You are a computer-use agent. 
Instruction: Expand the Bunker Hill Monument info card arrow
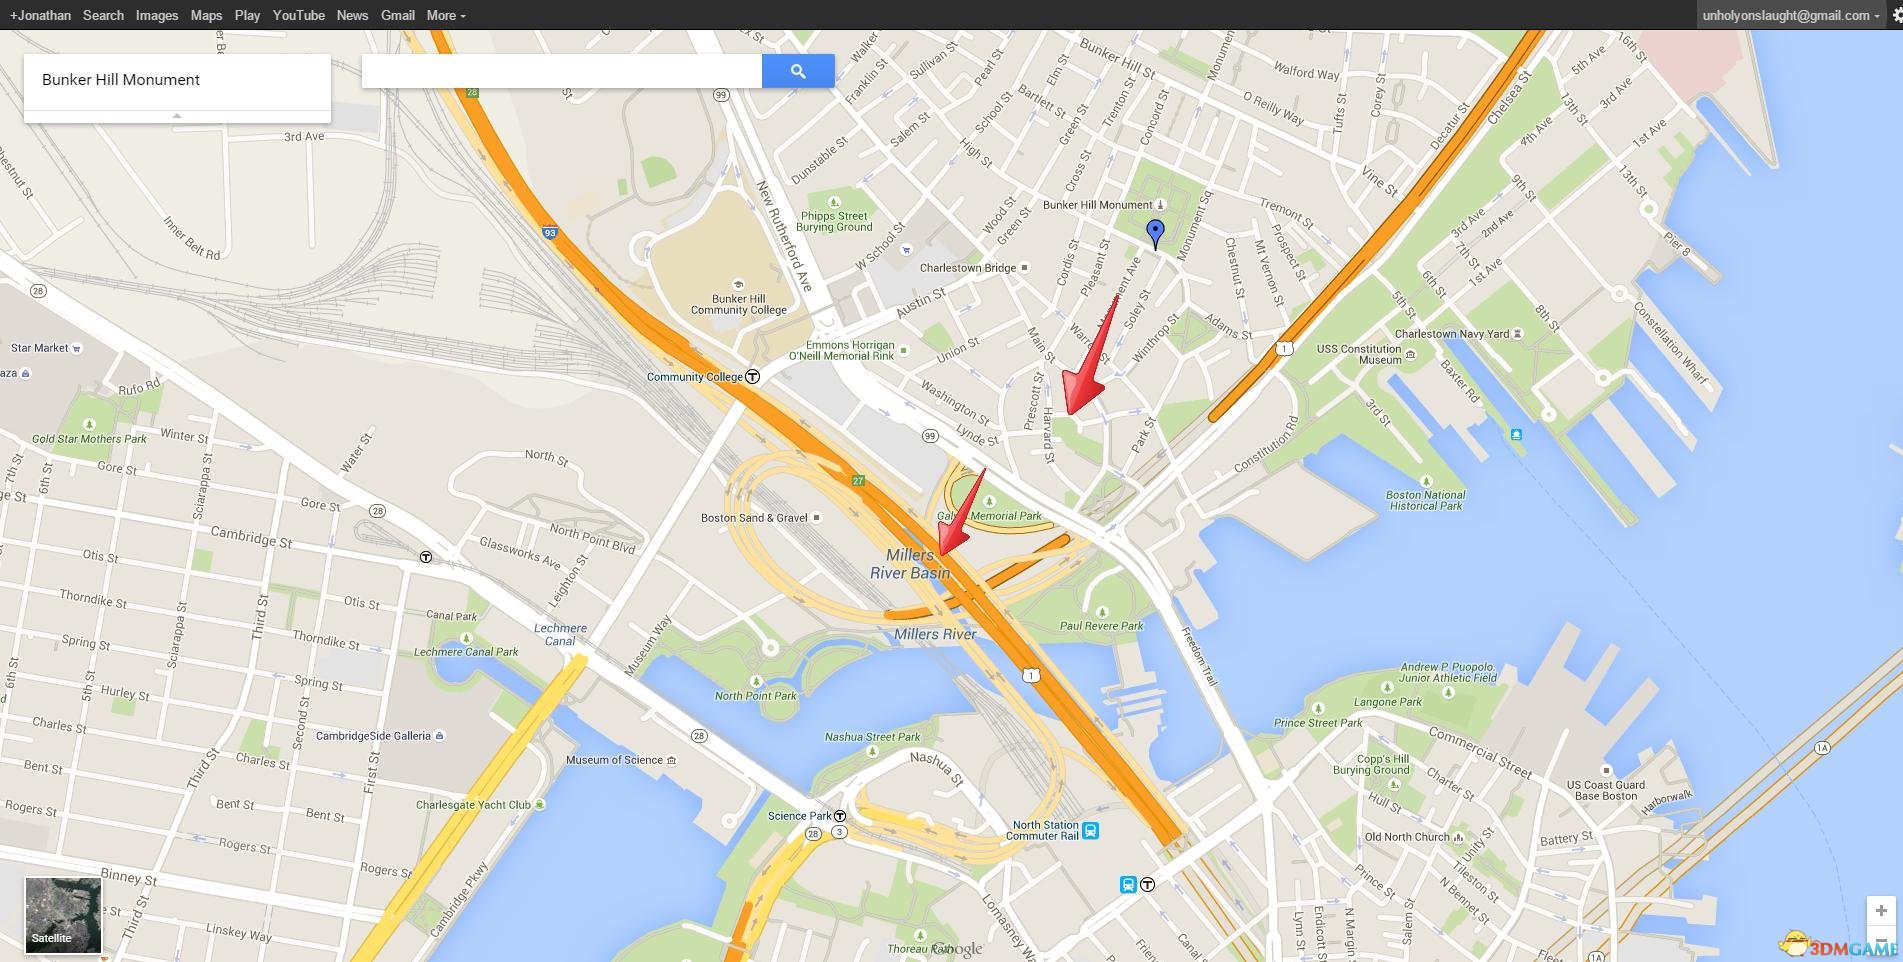[177, 116]
